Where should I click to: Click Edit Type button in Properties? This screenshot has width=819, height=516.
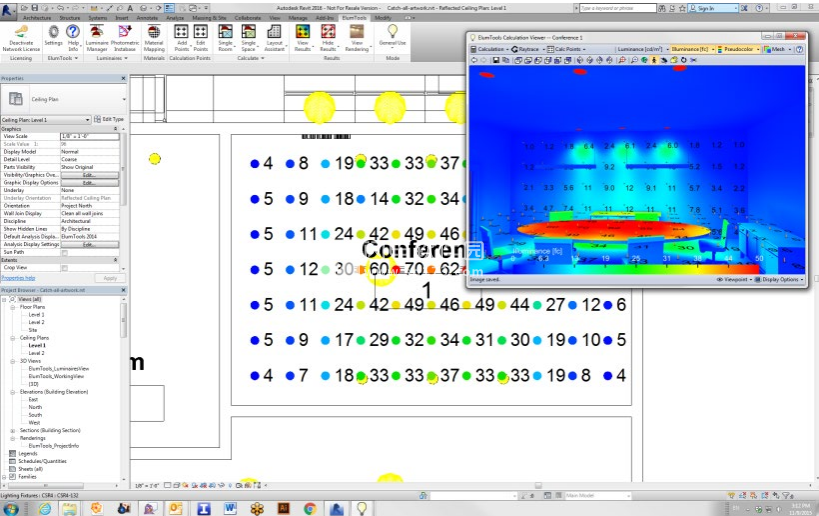coord(110,119)
